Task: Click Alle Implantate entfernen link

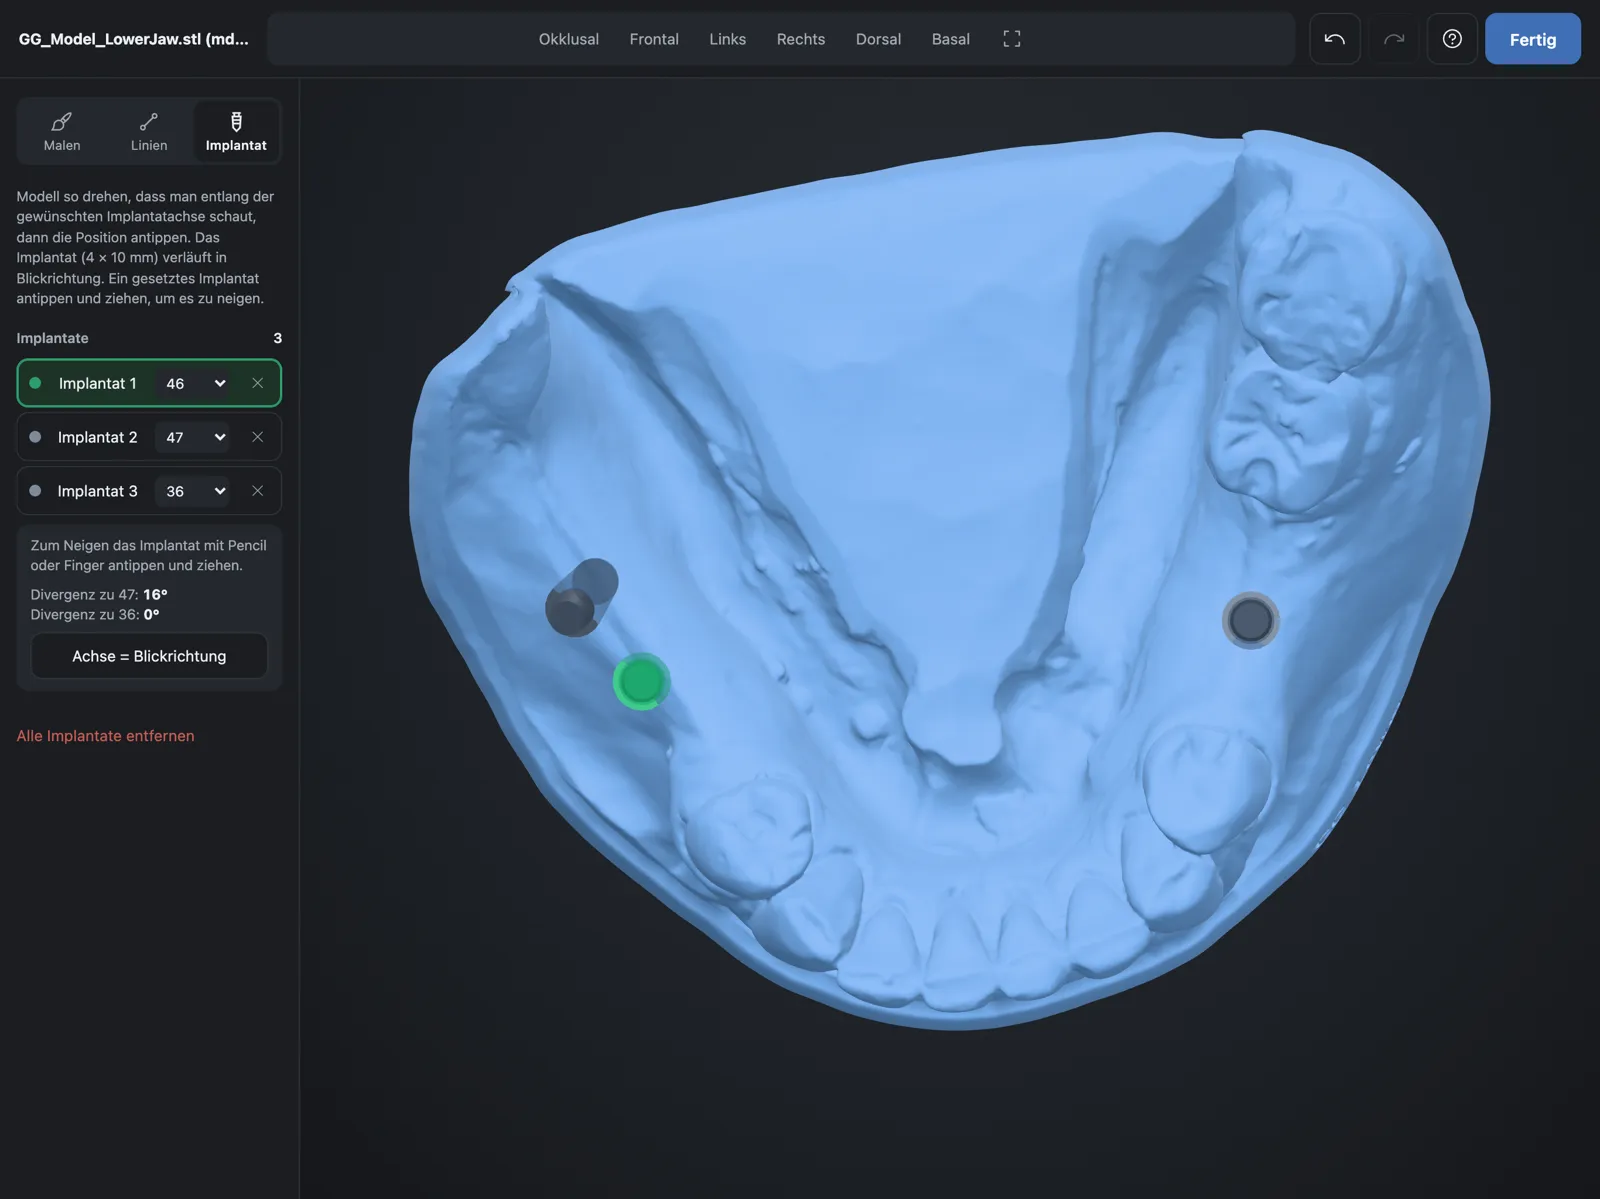Action: (105, 736)
